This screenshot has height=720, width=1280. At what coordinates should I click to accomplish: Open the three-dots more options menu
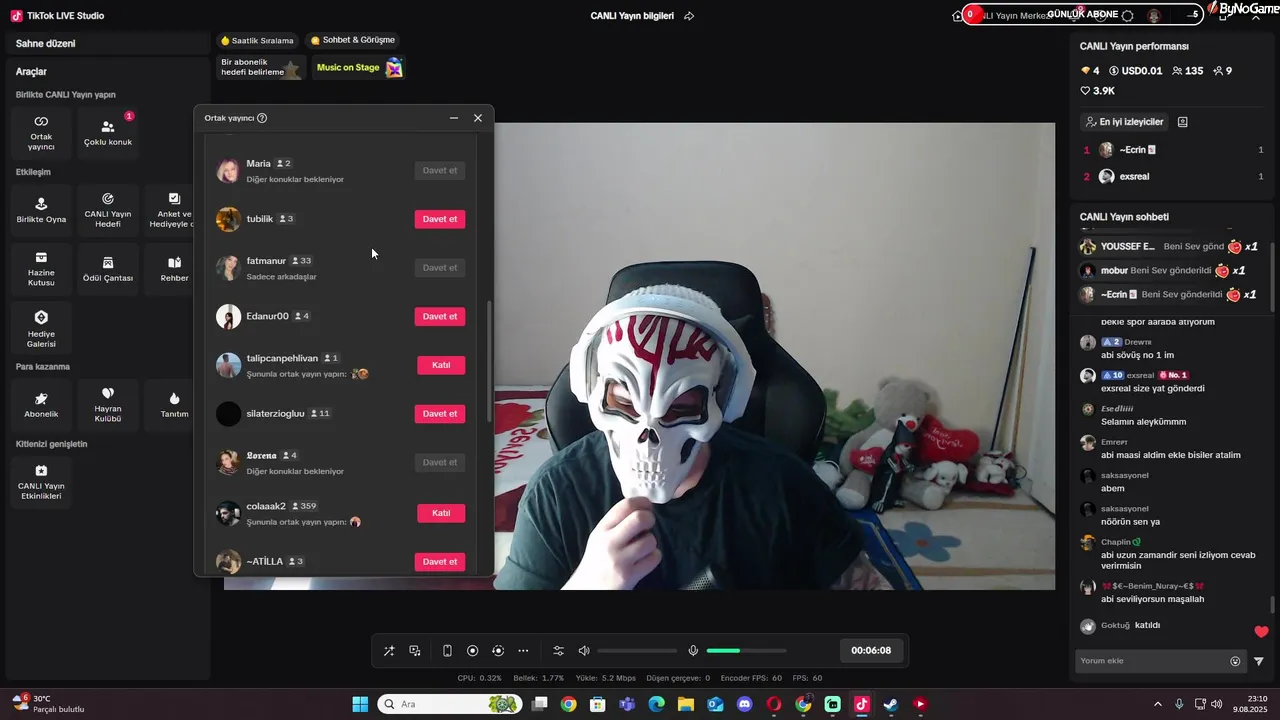[x=523, y=651]
